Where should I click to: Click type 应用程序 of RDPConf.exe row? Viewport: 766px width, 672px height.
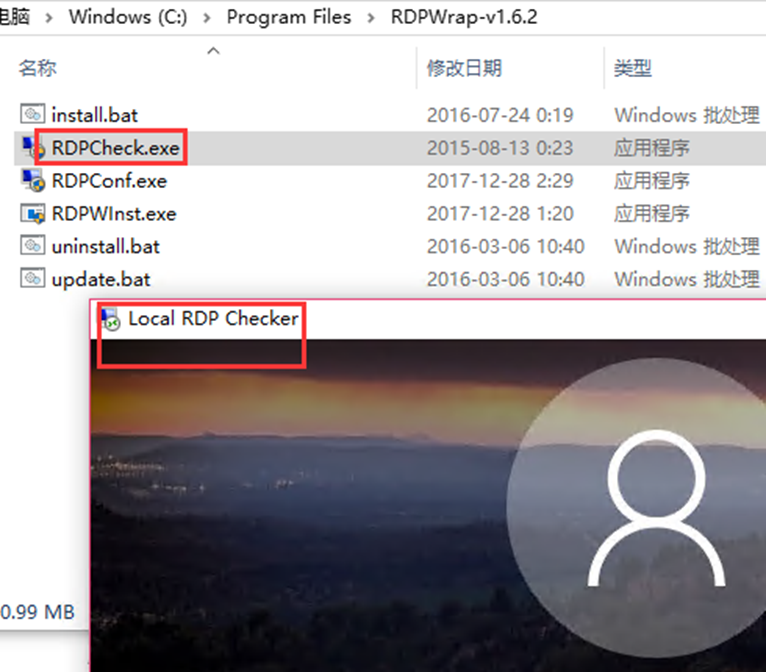coord(652,181)
